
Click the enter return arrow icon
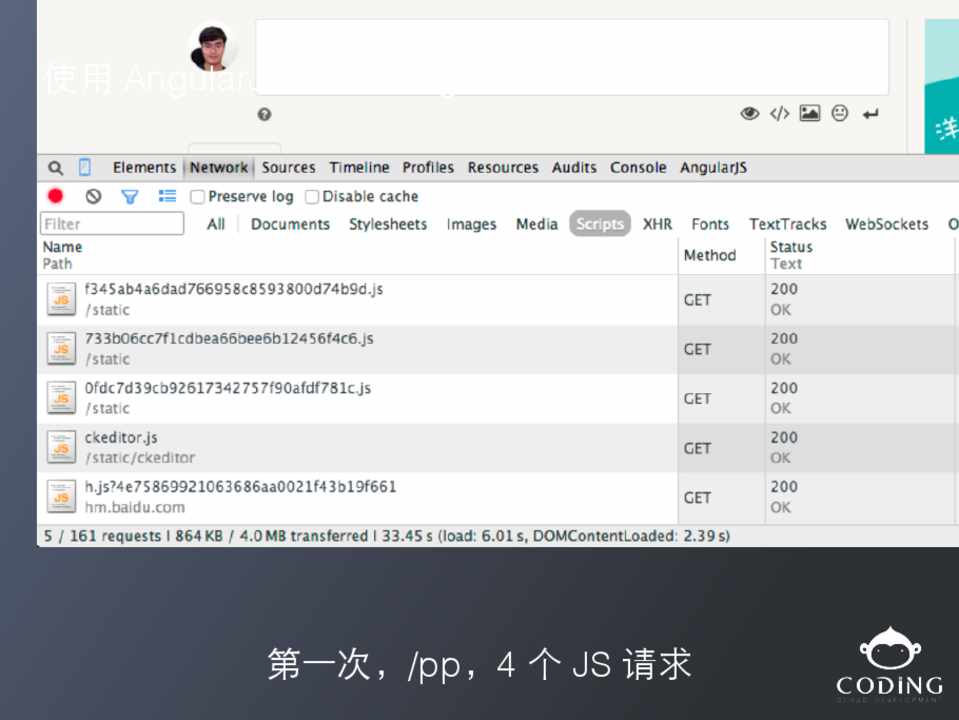click(x=870, y=114)
